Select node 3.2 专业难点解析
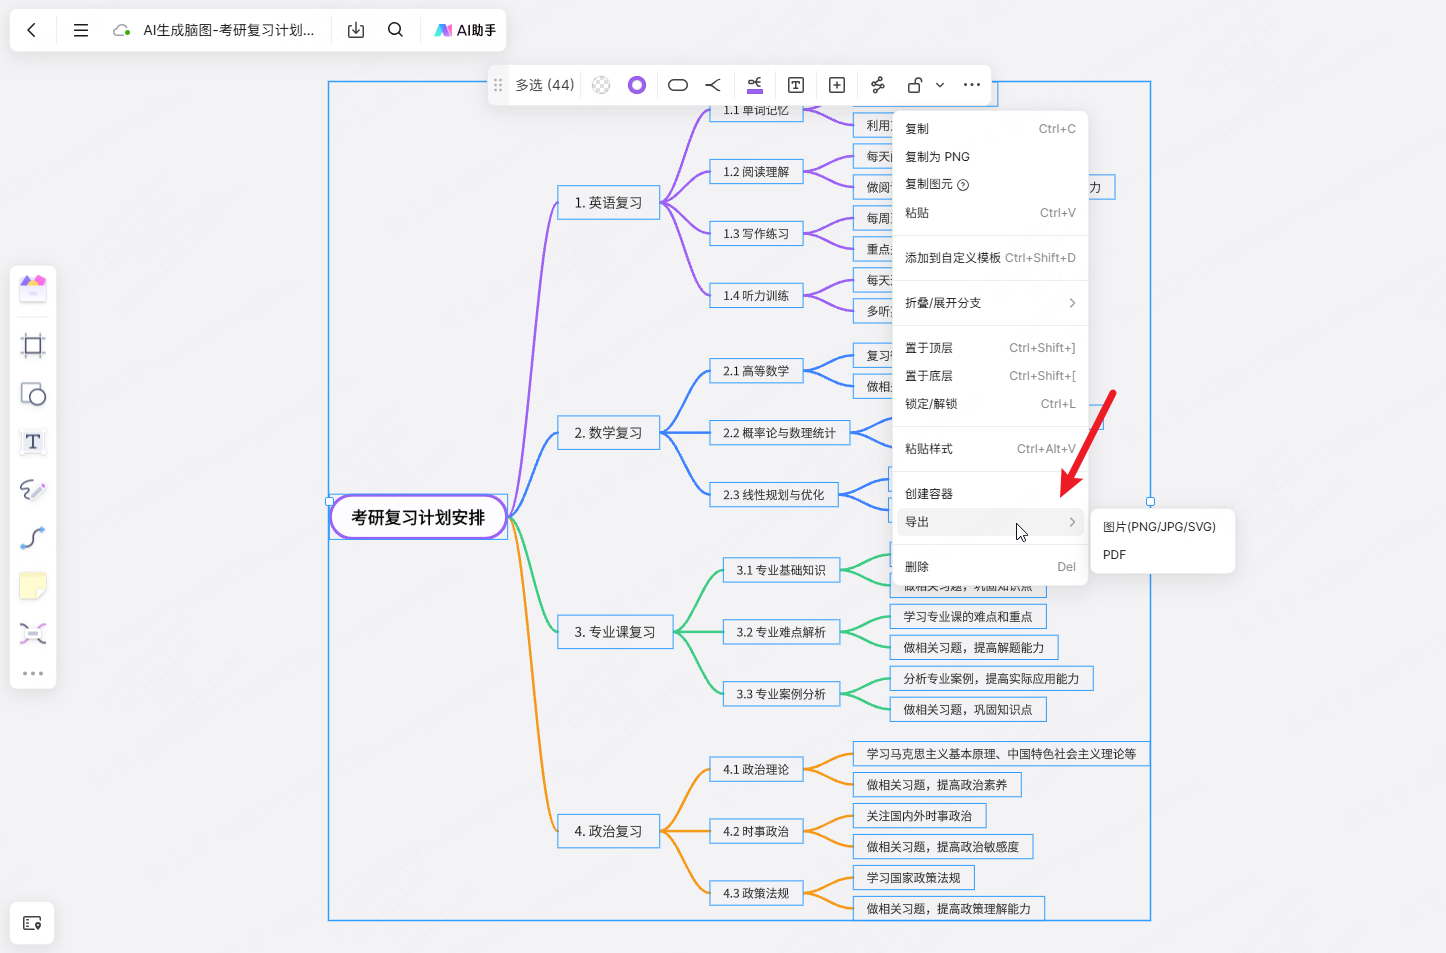Screen dimensions: 1446x953 tap(781, 632)
